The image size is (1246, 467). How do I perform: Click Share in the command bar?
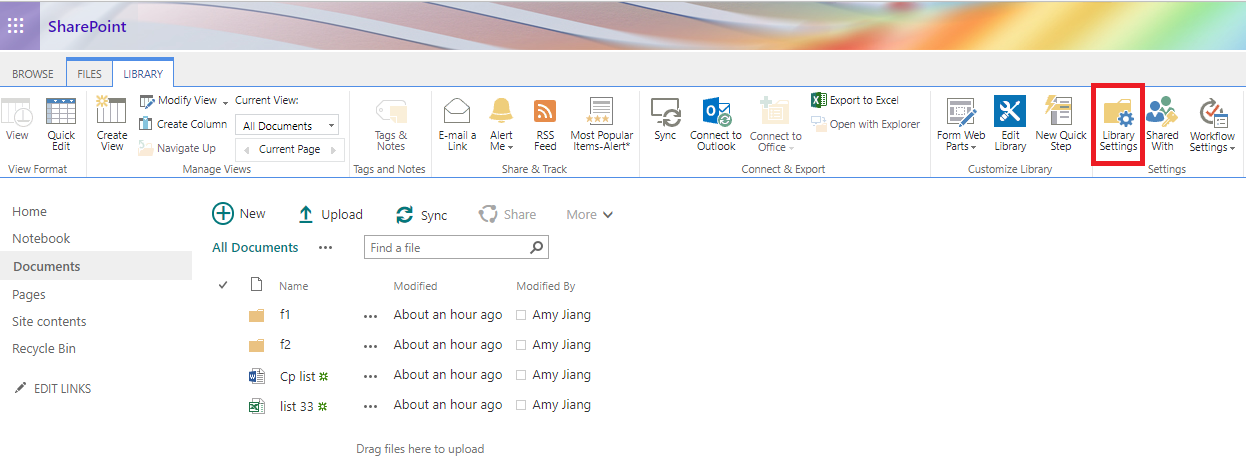click(507, 214)
